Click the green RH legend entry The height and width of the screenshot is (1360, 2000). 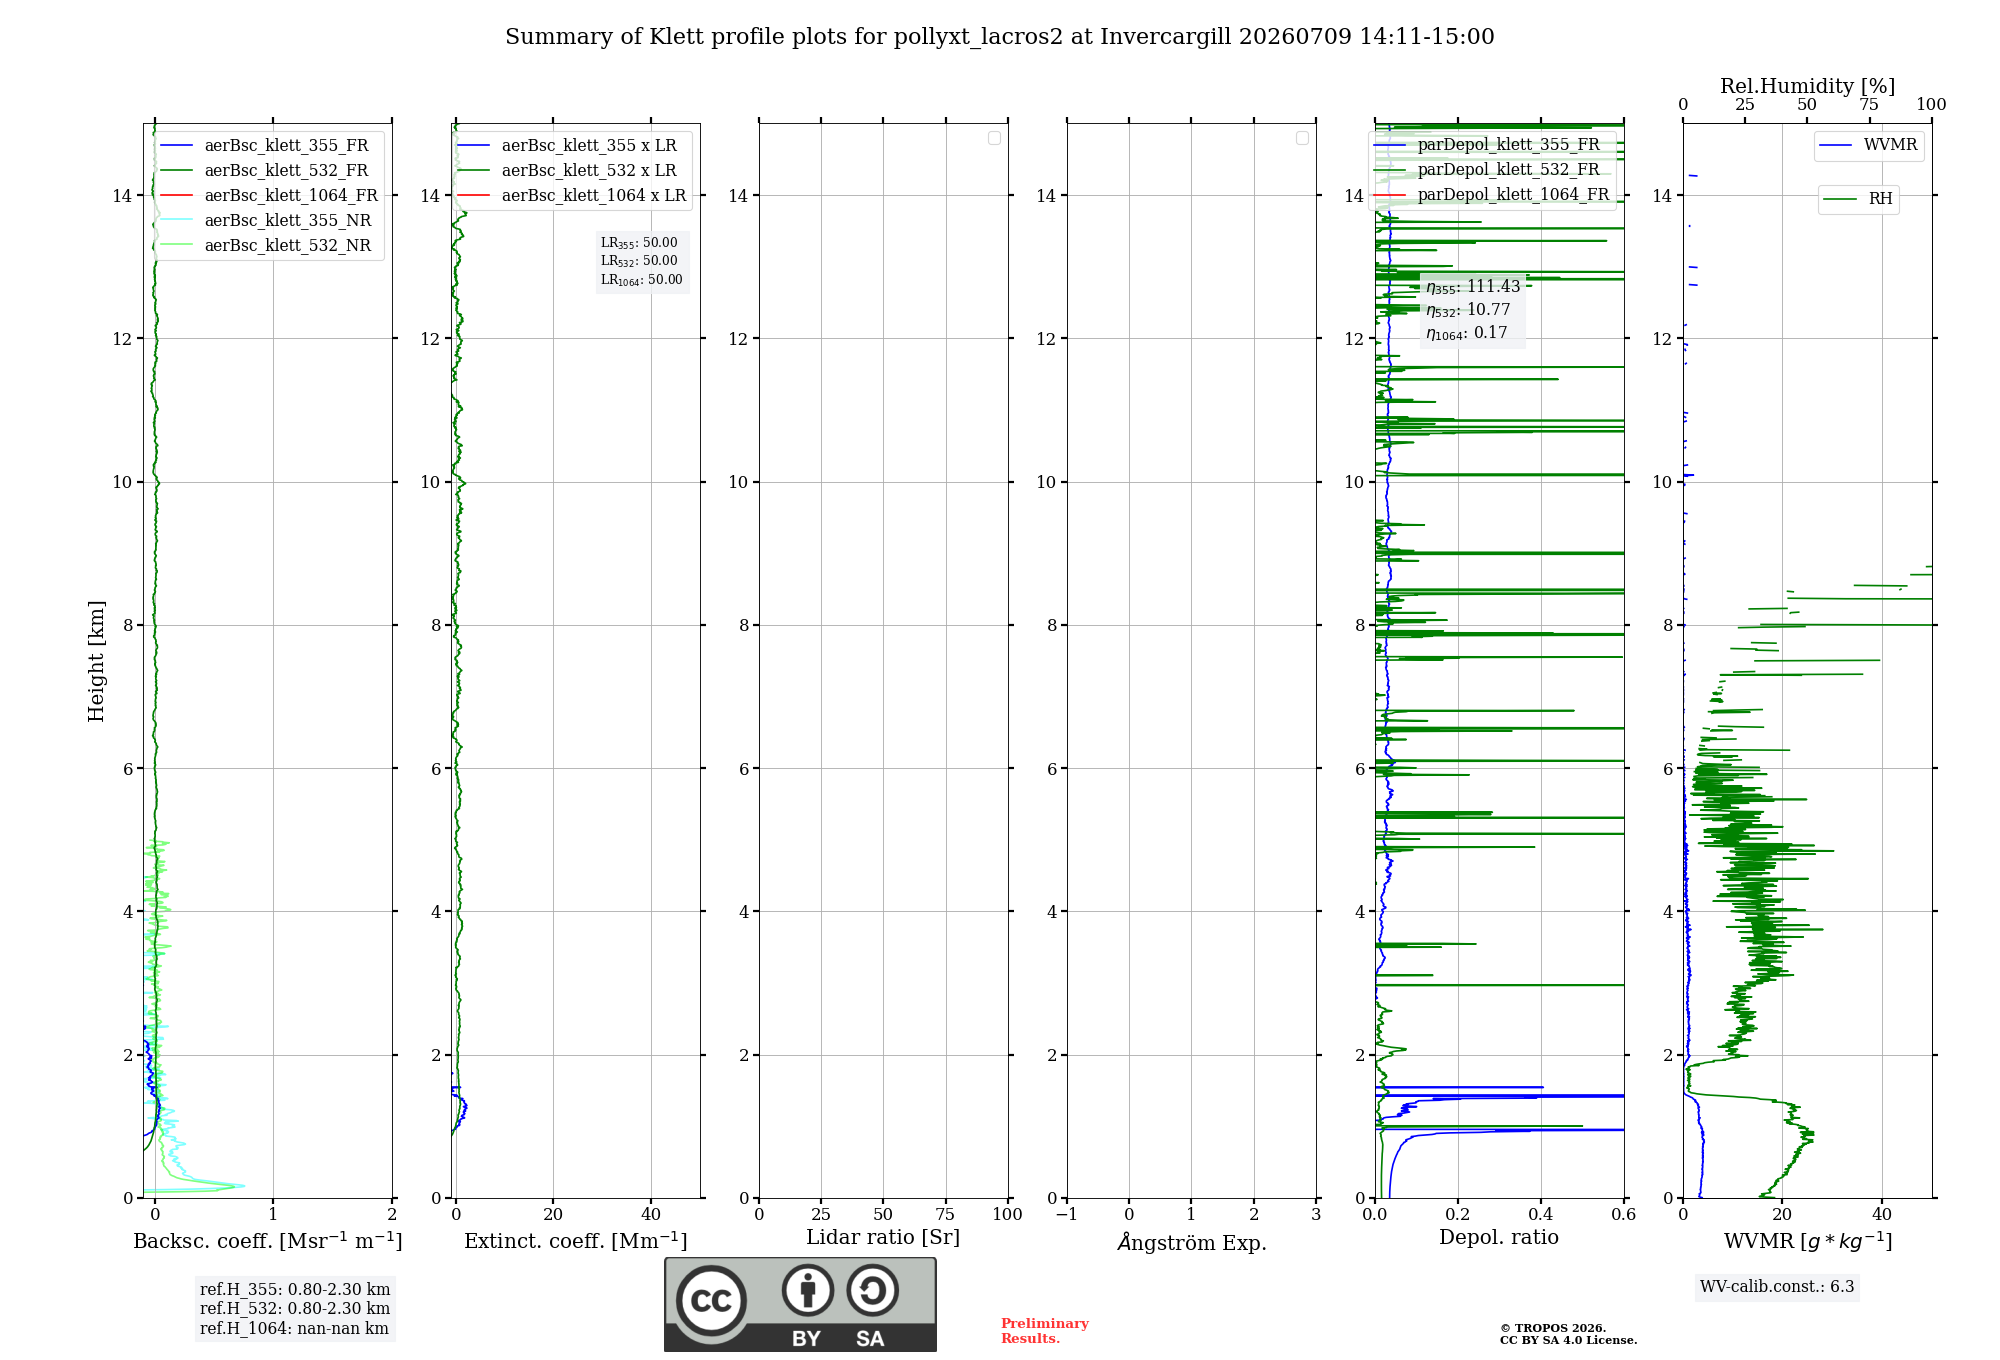pos(1858,199)
